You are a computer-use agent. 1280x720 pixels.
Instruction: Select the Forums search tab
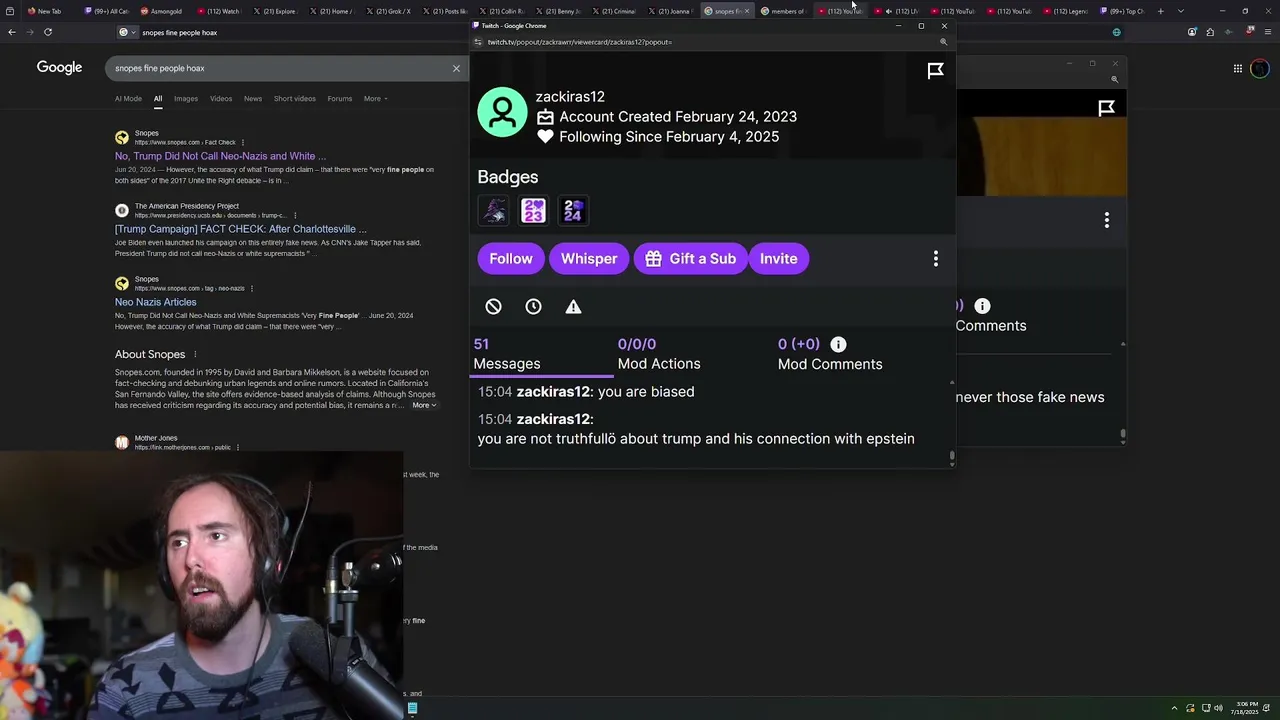point(340,99)
